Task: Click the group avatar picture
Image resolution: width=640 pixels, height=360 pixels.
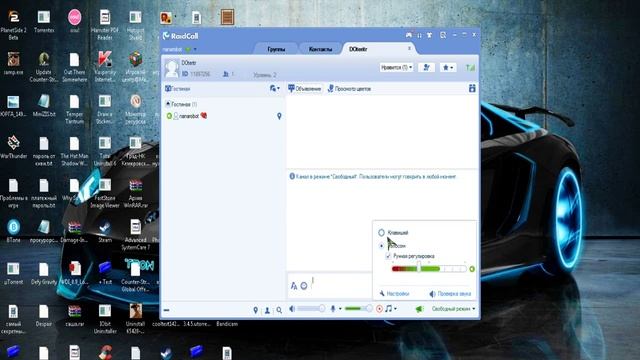Action: (172, 68)
